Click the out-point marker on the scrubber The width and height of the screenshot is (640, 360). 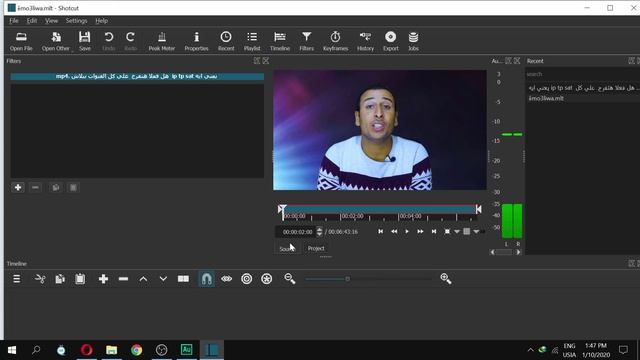point(478,209)
